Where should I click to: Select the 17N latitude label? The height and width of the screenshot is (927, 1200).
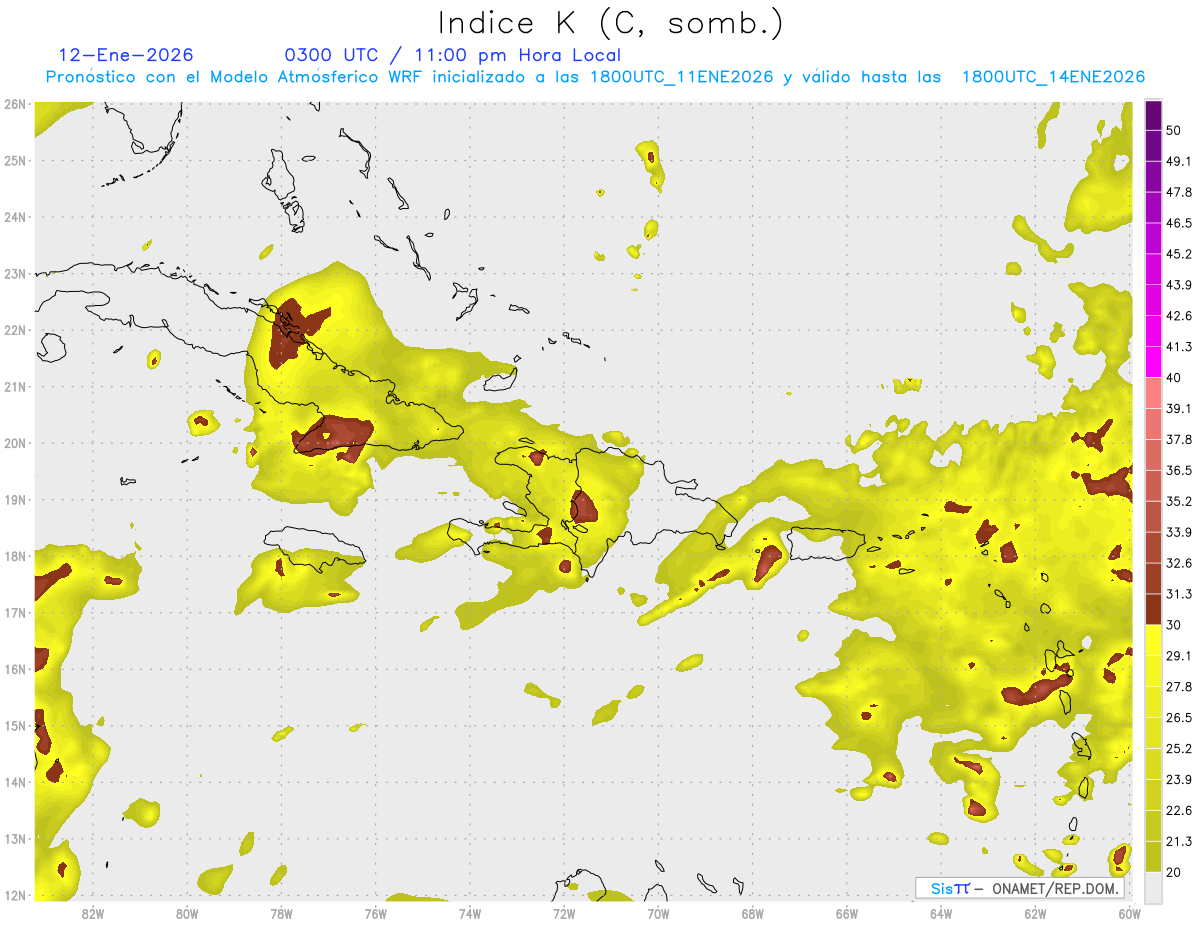(x=15, y=613)
